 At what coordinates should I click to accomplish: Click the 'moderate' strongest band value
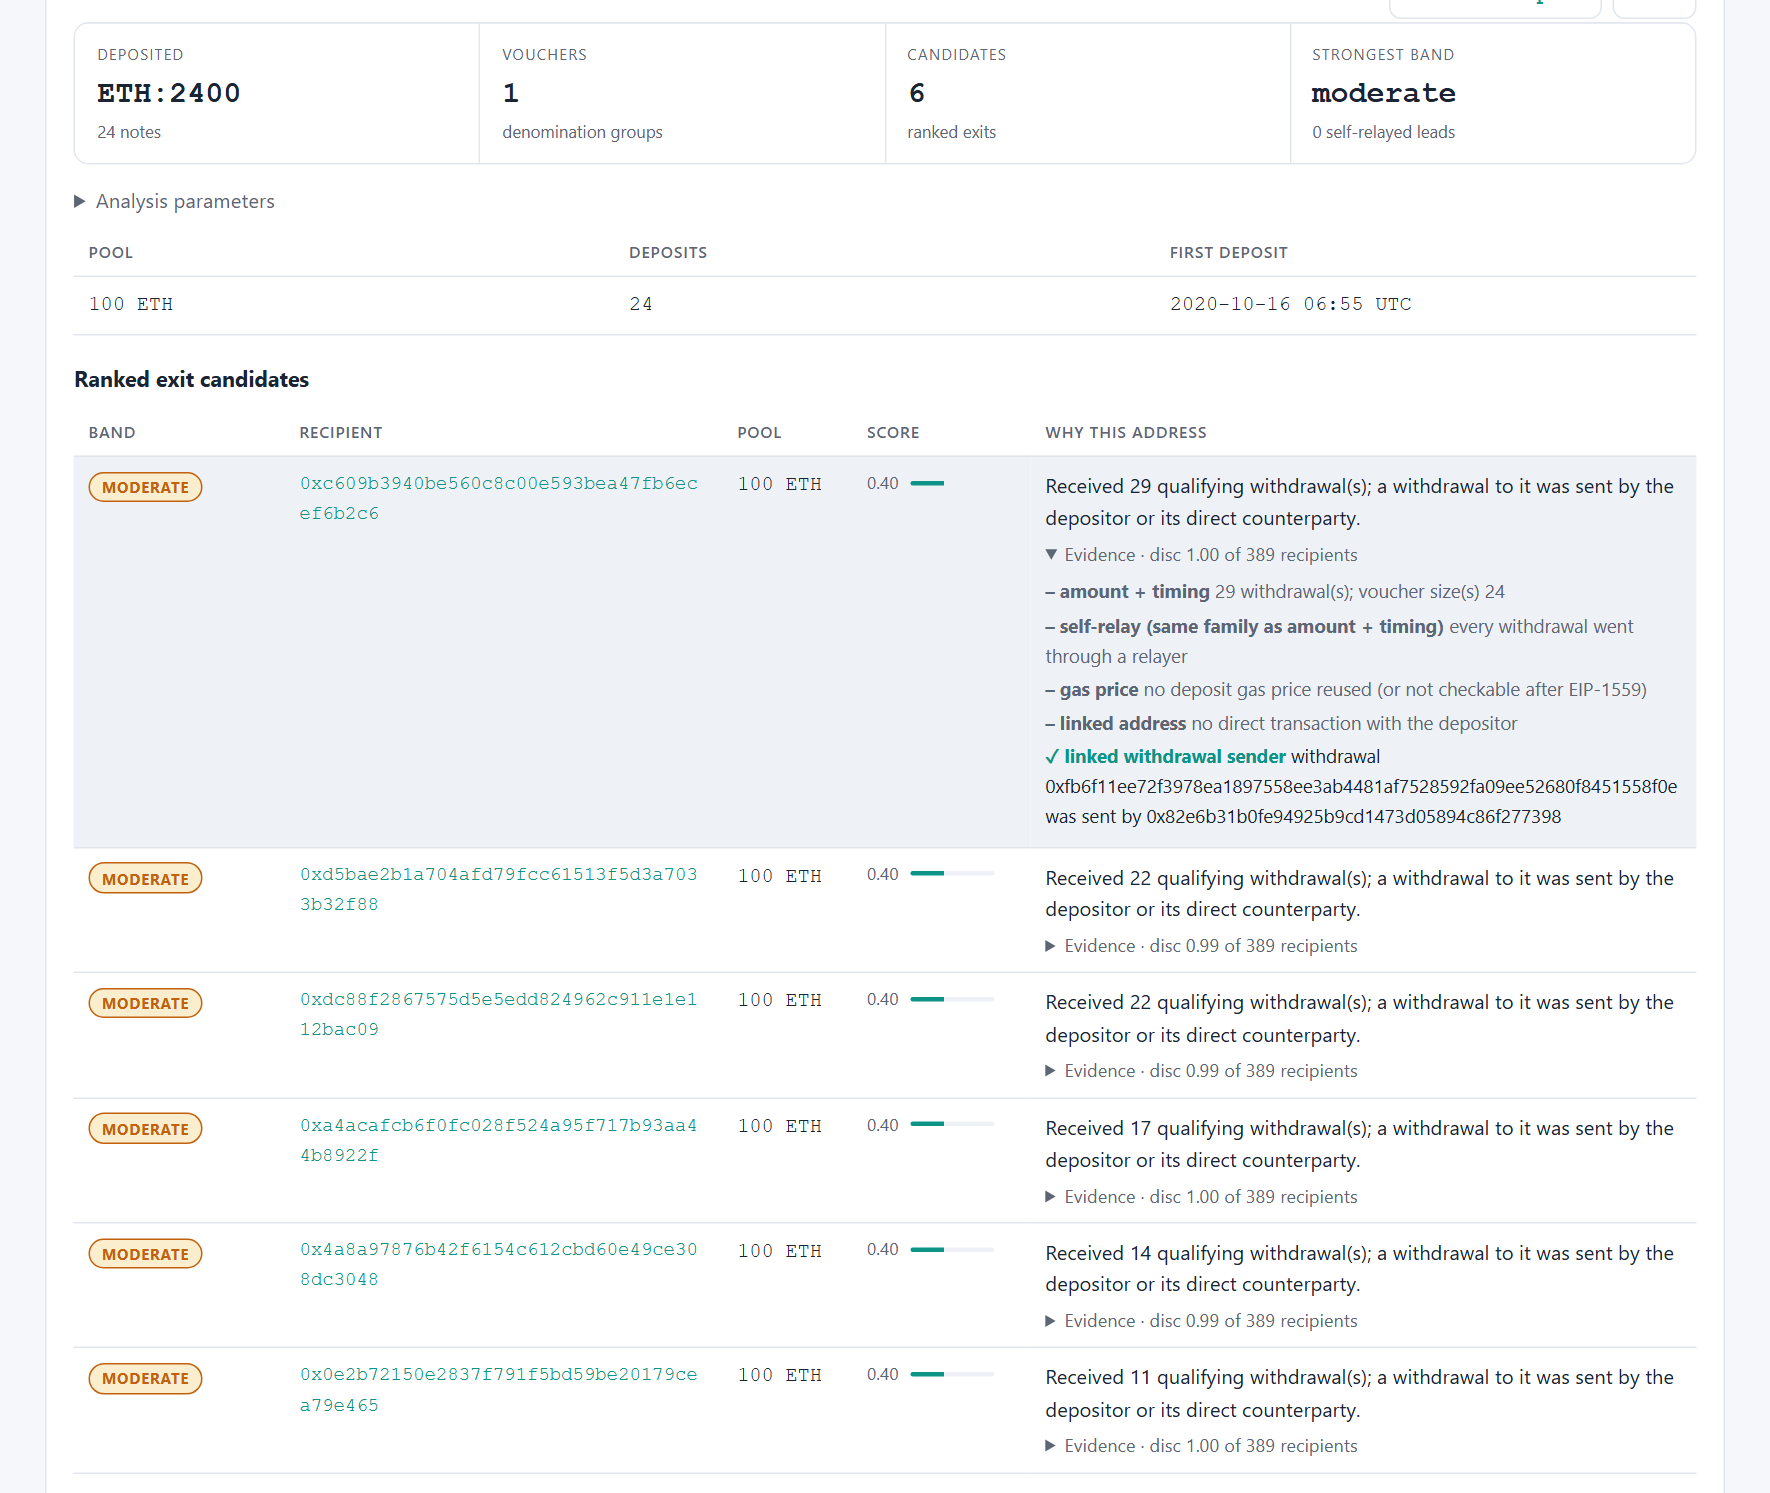coord(1384,93)
